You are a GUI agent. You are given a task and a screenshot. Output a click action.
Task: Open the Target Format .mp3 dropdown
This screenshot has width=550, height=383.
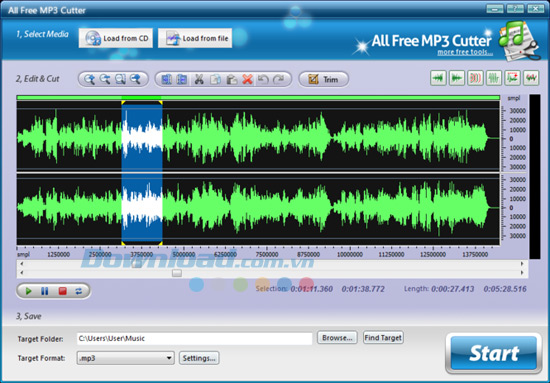(126, 358)
